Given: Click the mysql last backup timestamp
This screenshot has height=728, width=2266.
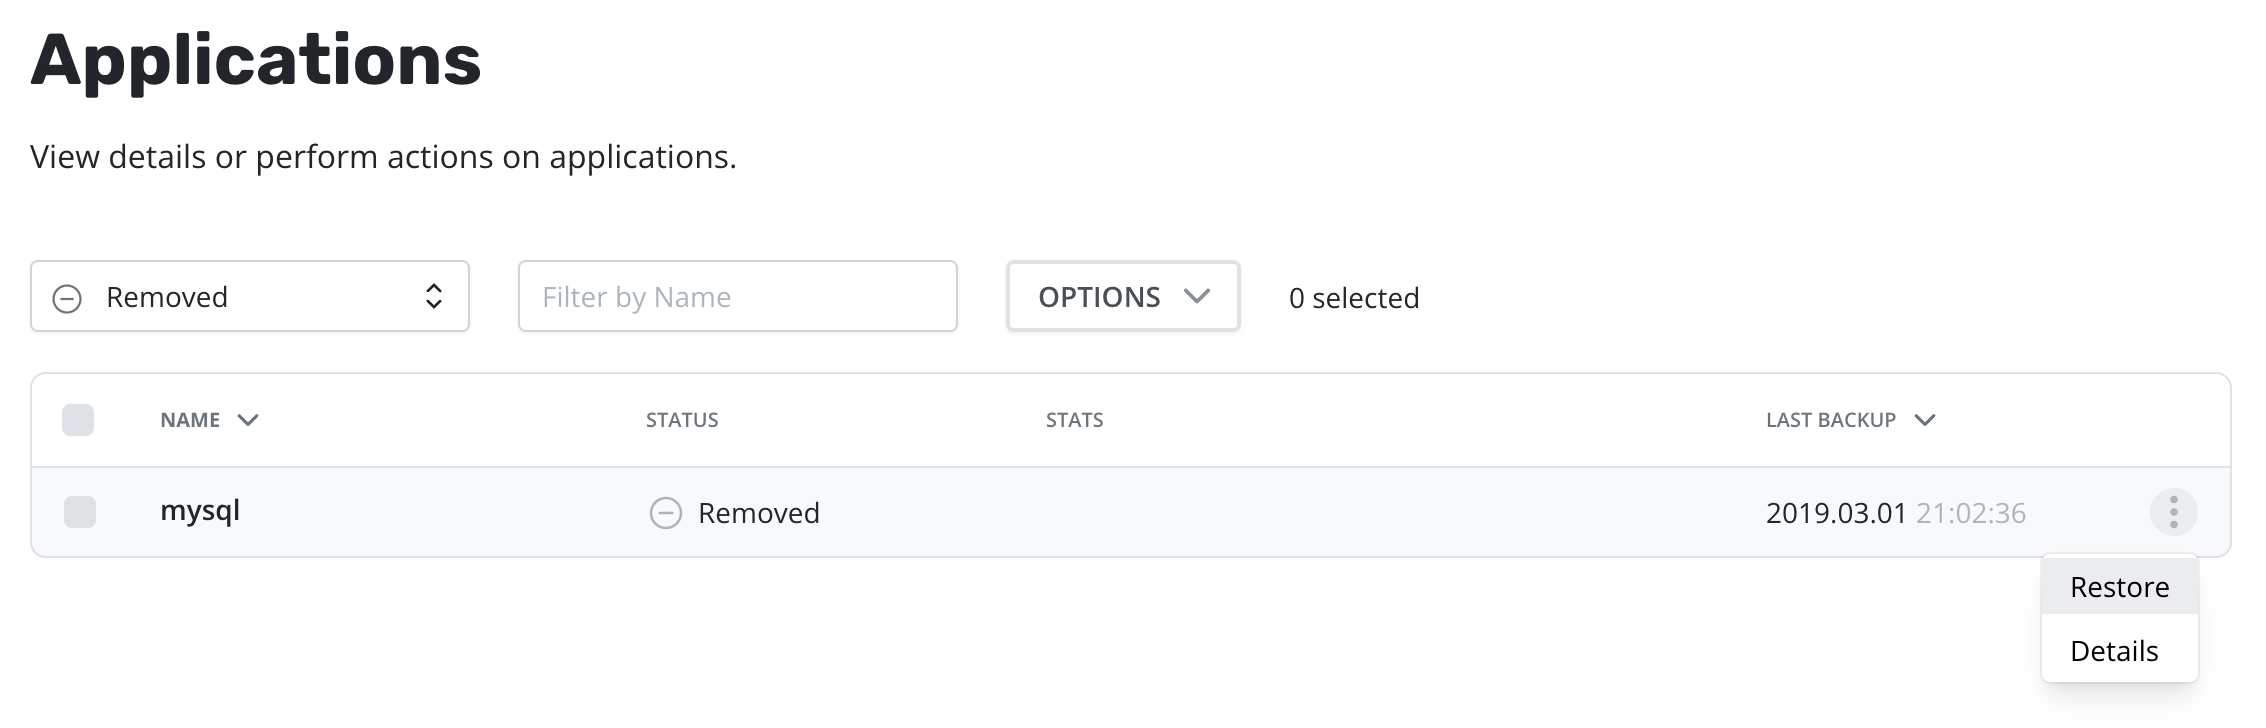Looking at the screenshot, I should (1896, 513).
